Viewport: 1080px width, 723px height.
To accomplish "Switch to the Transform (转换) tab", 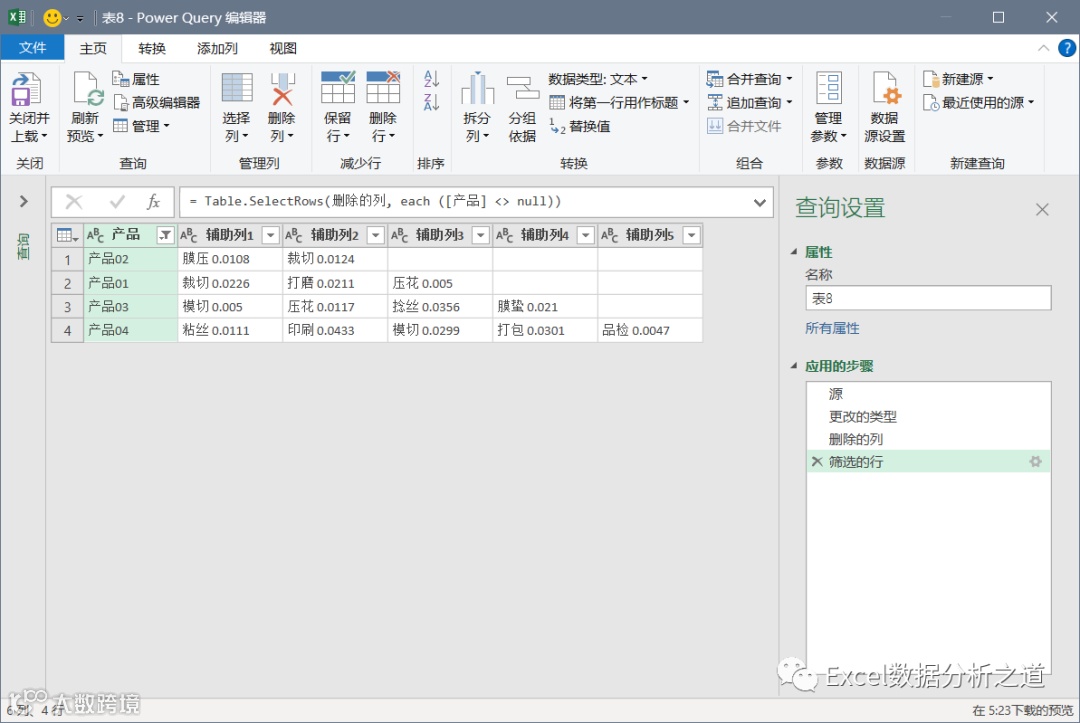I will [x=152, y=48].
